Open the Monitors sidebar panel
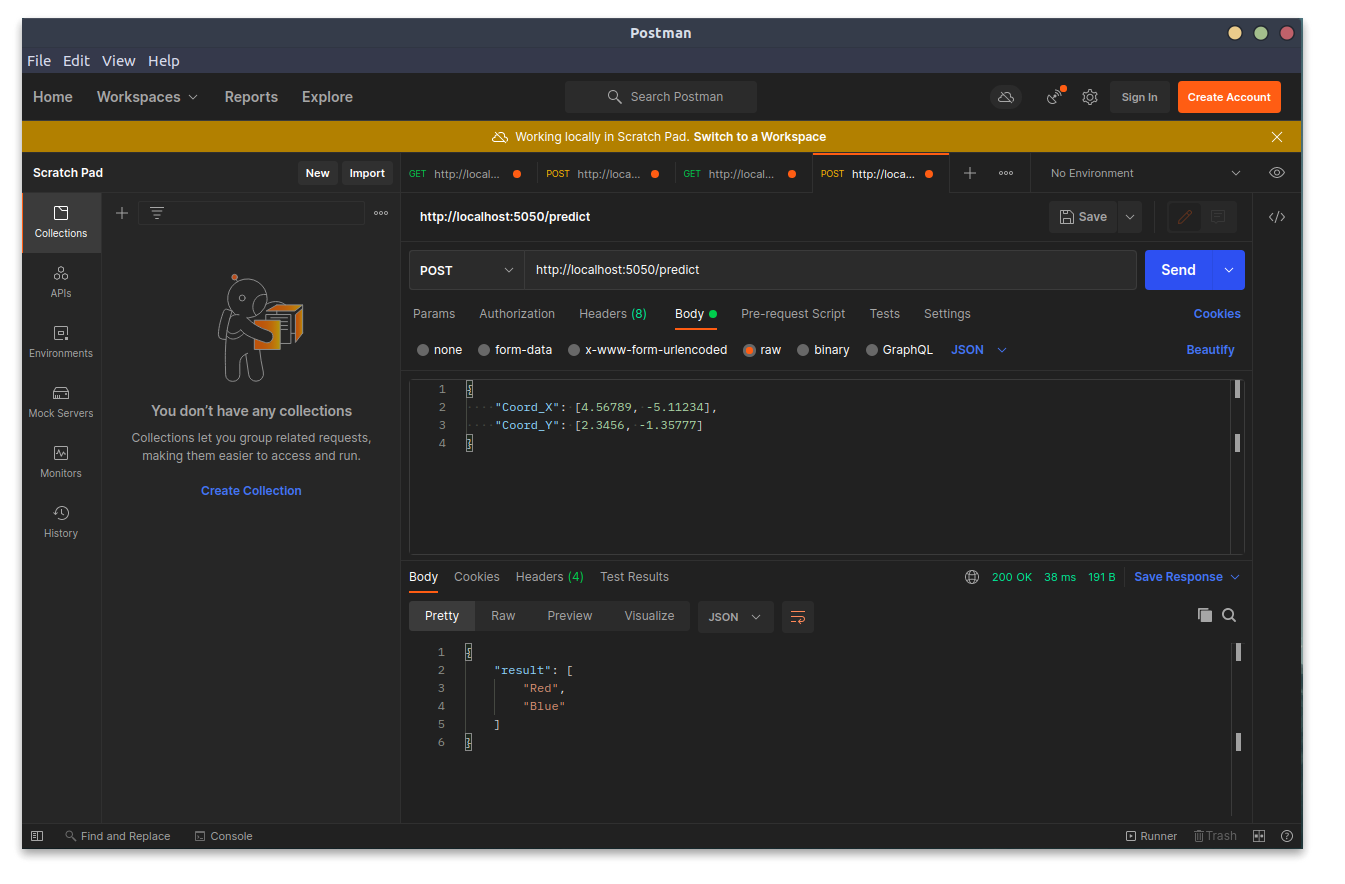 pyautogui.click(x=61, y=461)
